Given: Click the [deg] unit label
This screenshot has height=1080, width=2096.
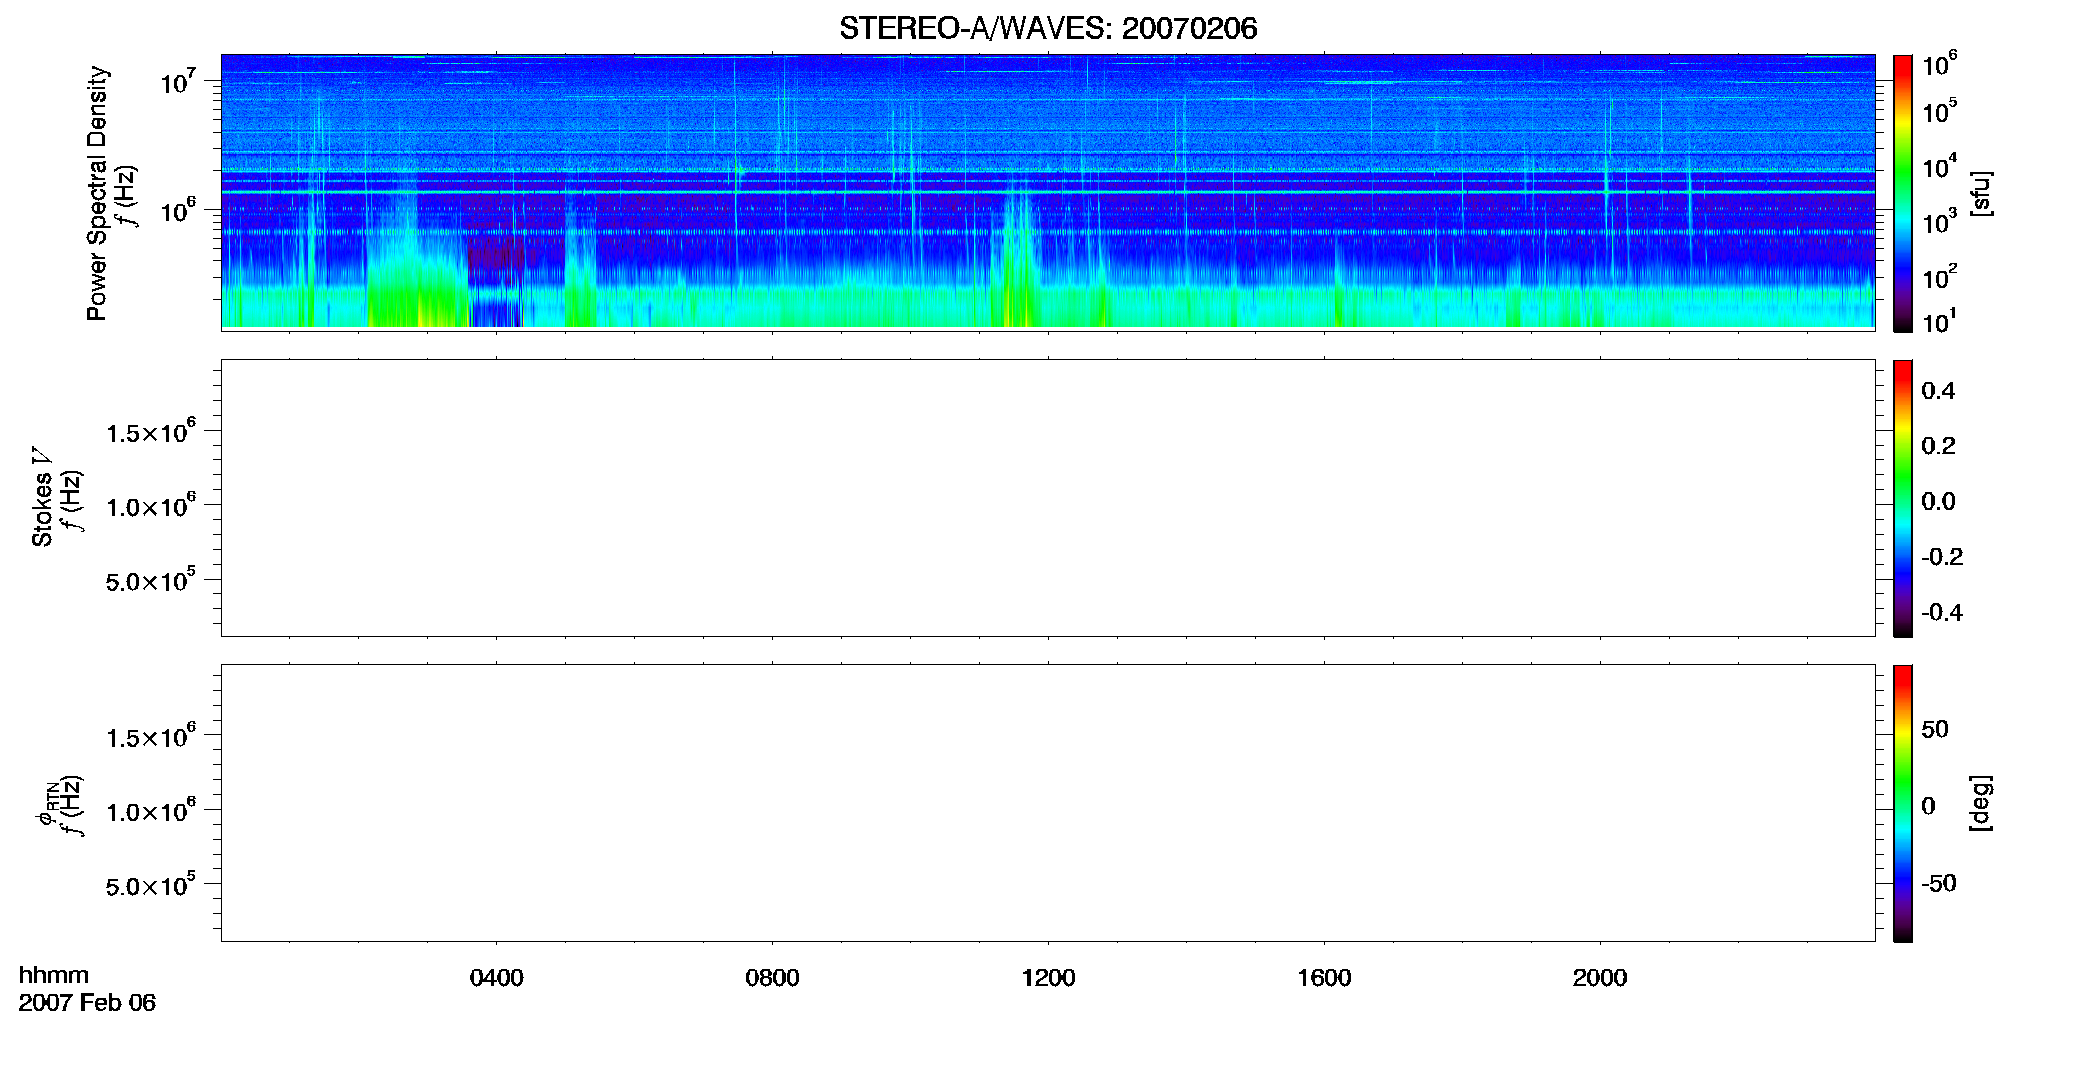Looking at the screenshot, I should (x=1981, y=803).
